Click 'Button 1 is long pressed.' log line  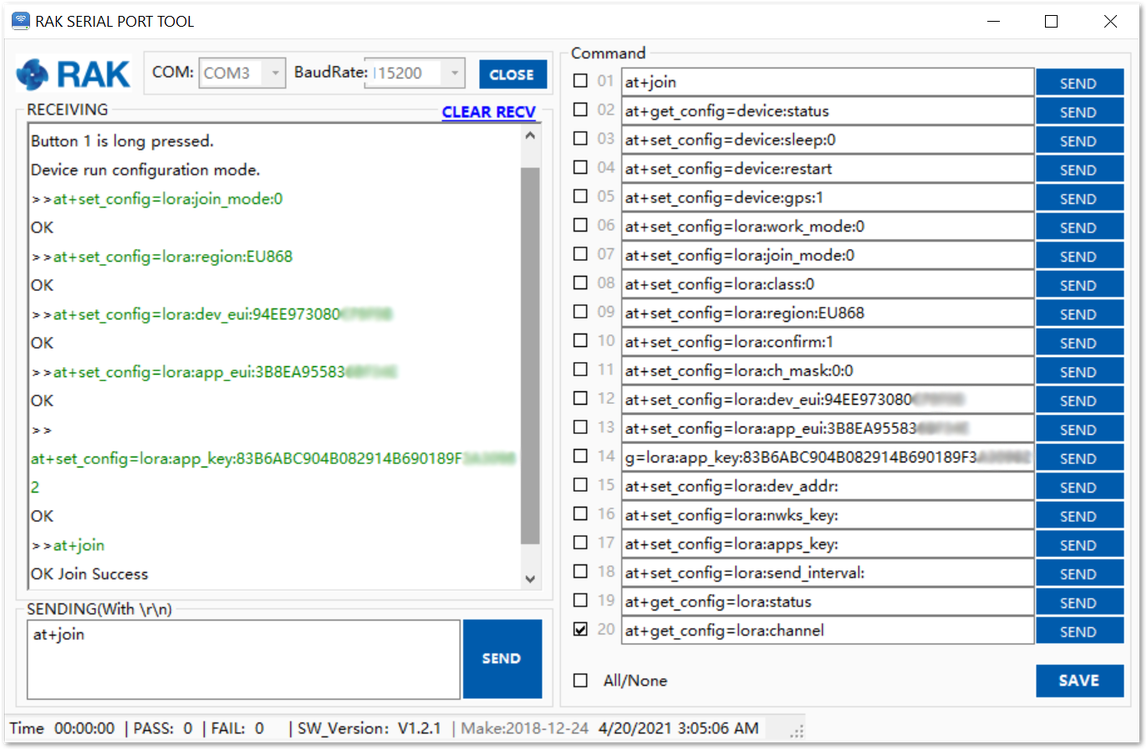click(x=122, y=141)
